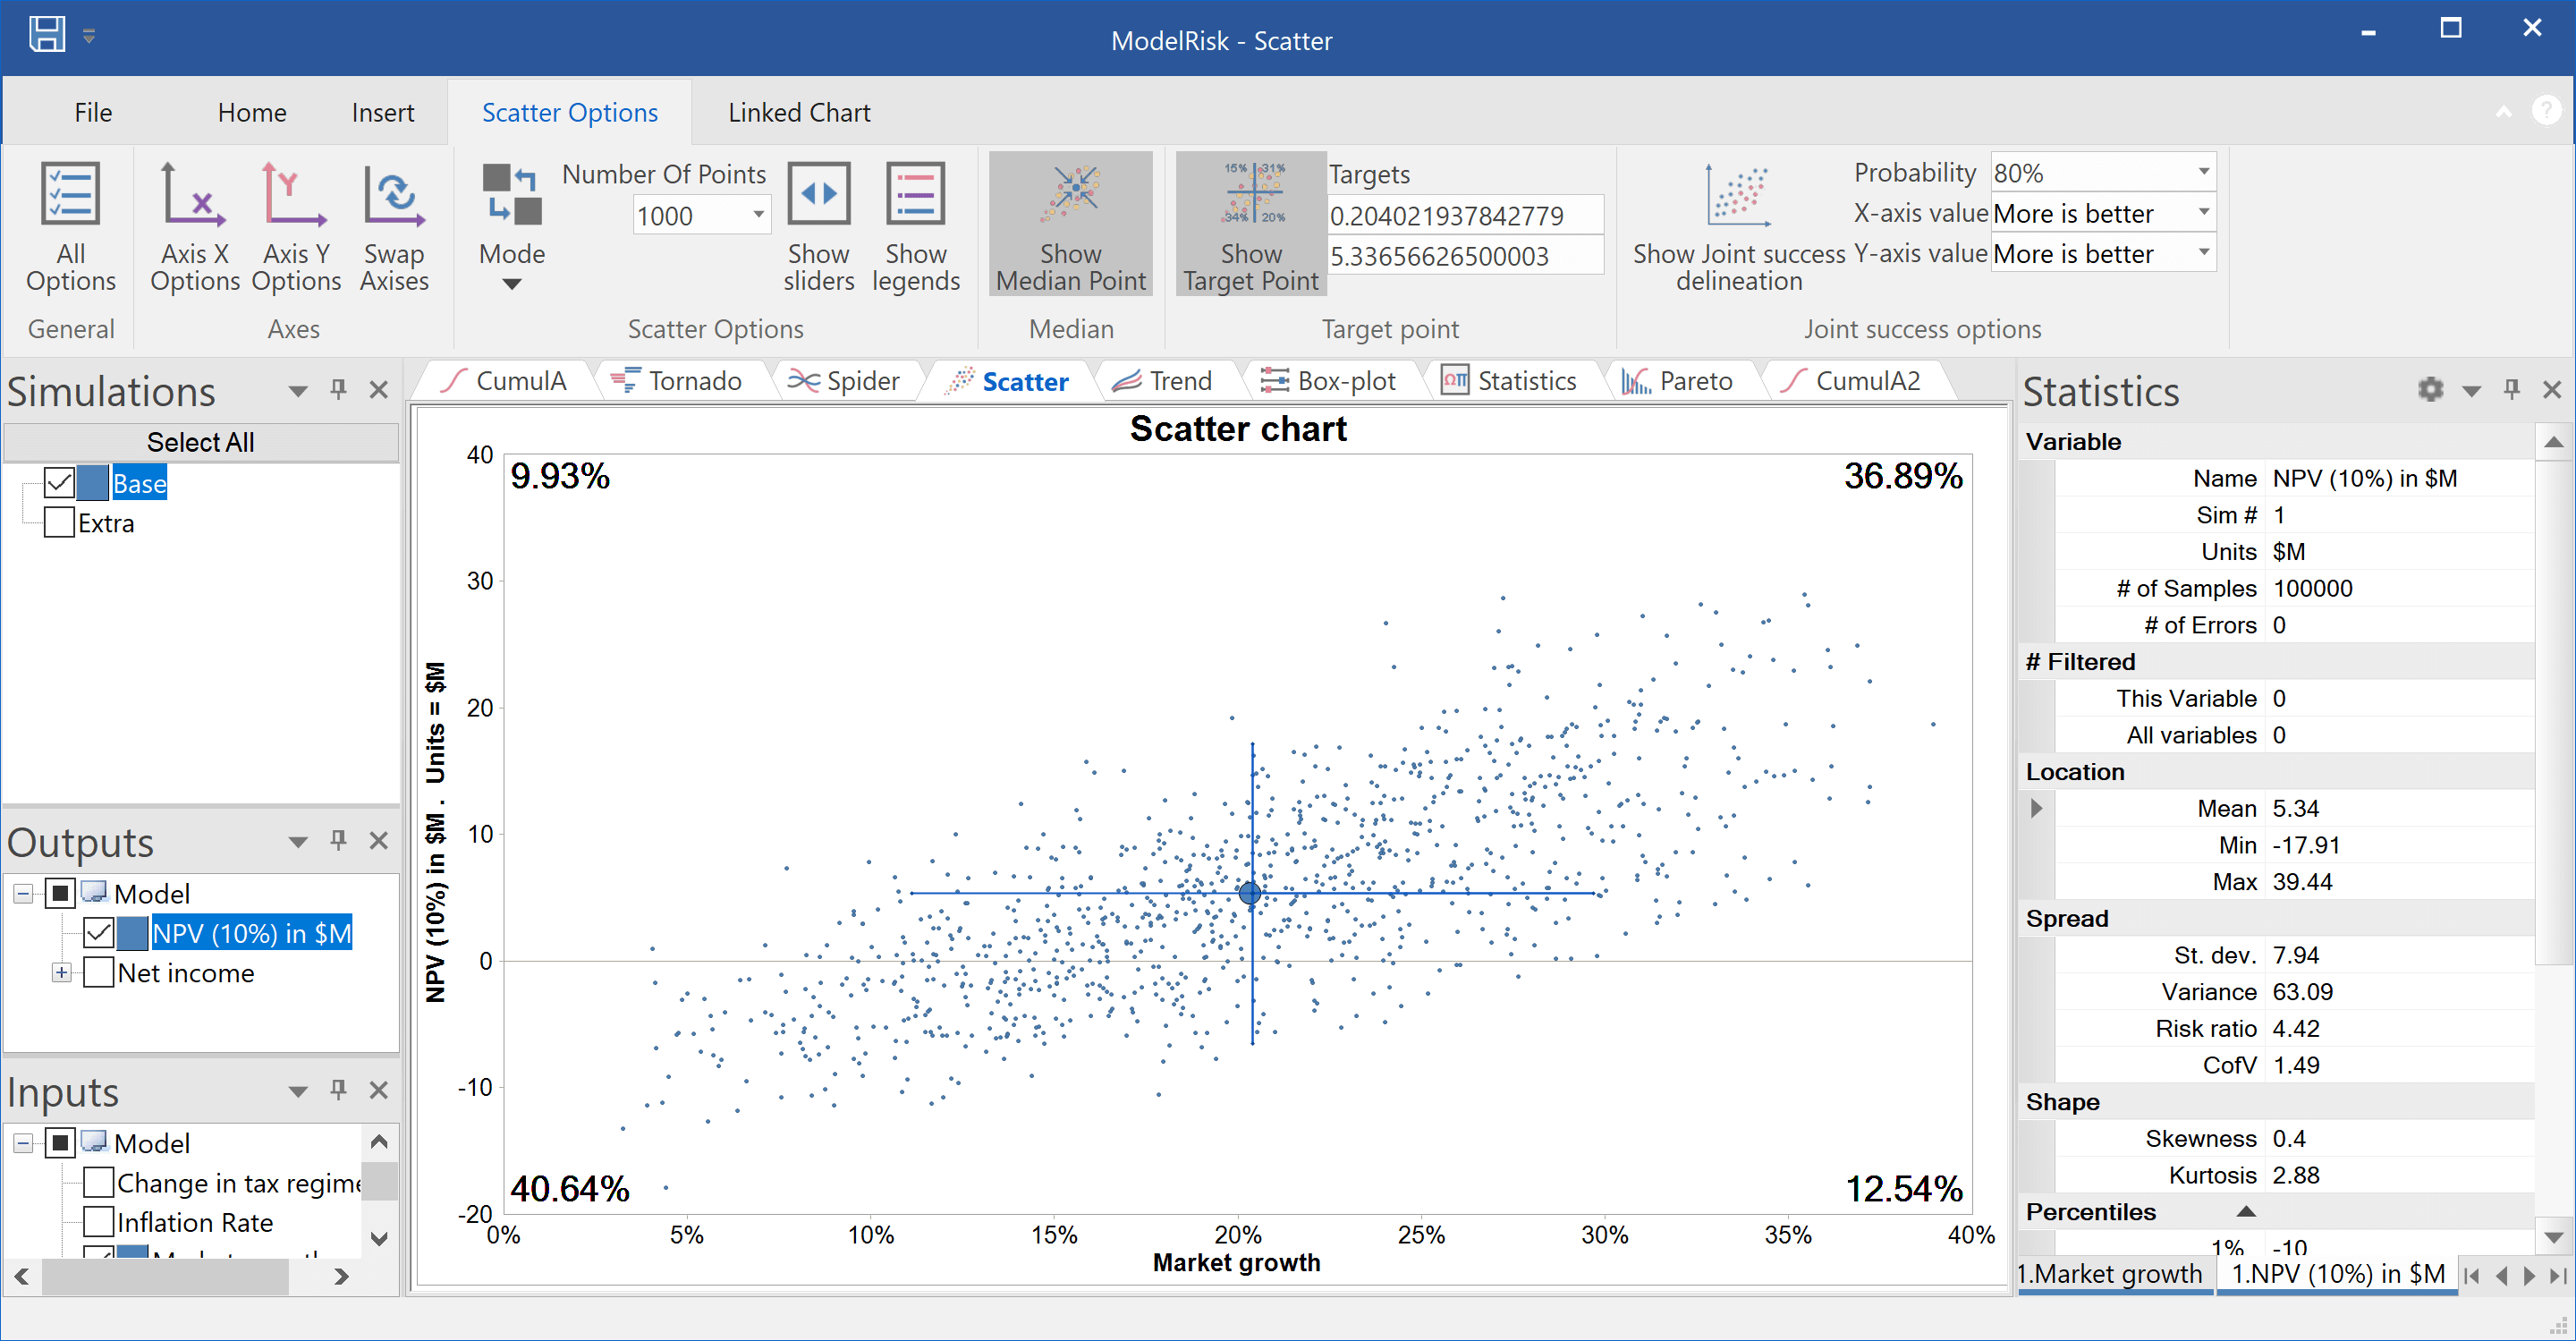The image size is (2576, 1341).
Task: Click Select All in the Simulations panel
Action: coord(201,441)
